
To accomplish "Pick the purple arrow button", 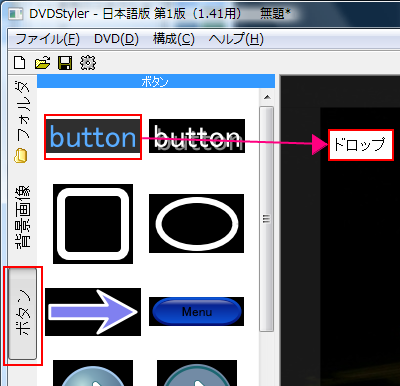I will coord(93,312).
